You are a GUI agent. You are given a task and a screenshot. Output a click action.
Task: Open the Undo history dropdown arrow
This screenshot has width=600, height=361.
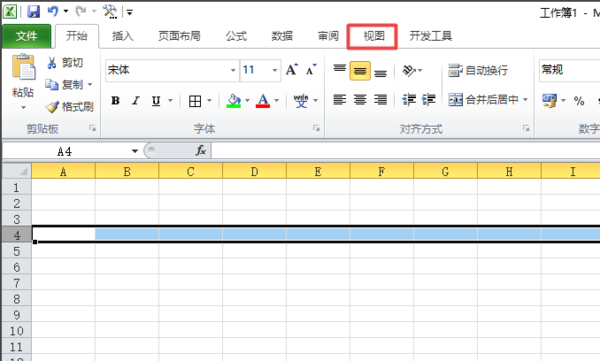pos(66,11)
